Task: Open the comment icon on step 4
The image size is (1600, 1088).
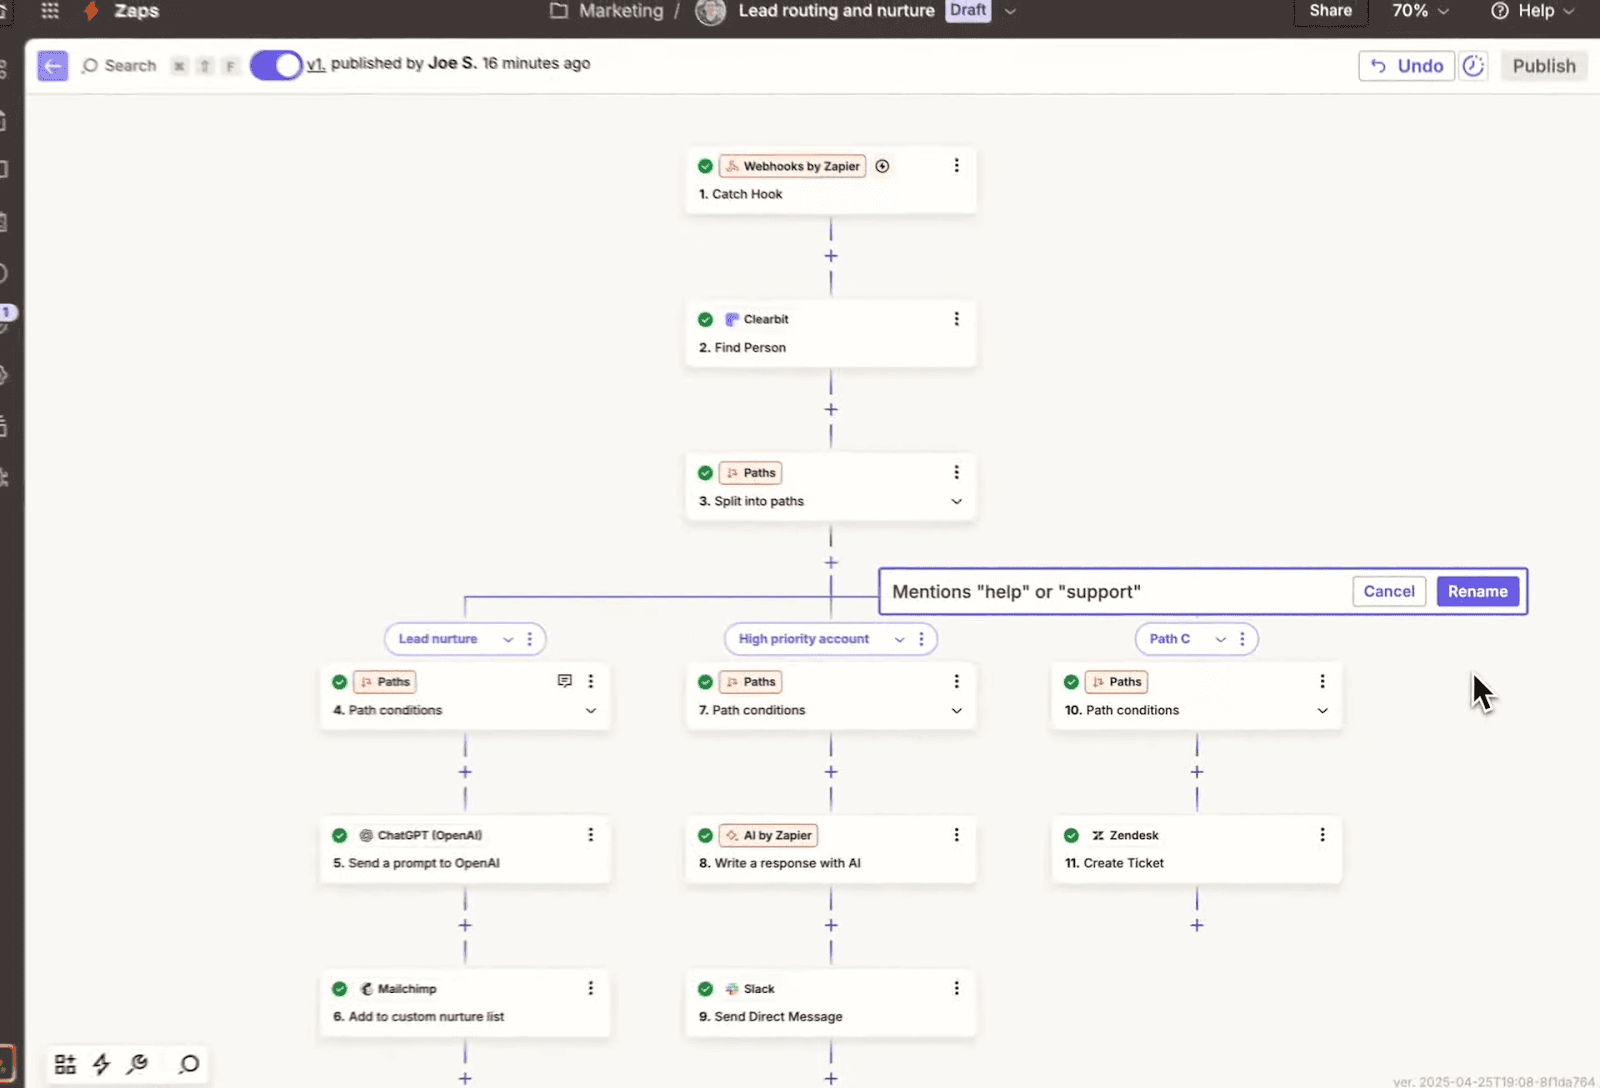Action: 564,681
